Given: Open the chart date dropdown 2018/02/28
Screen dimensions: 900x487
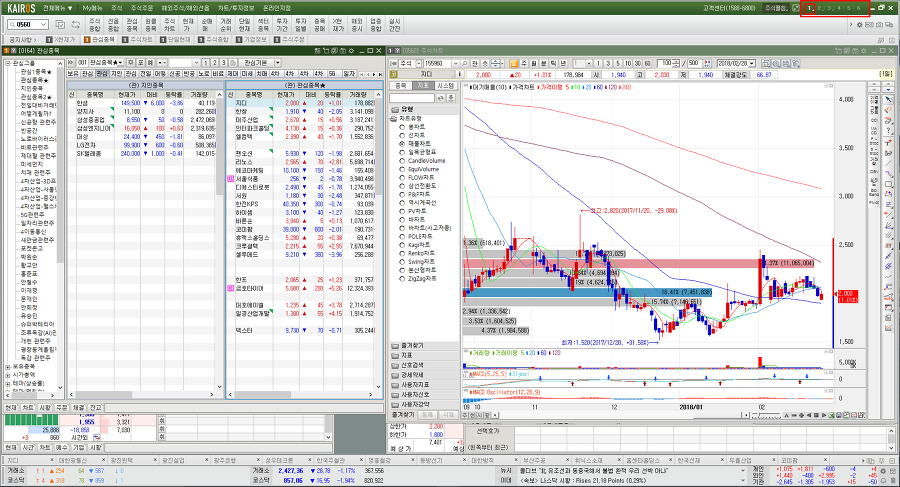Looking at the screenshot, I should 751,63.
